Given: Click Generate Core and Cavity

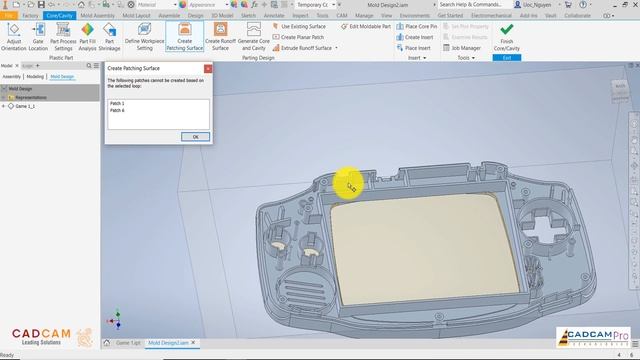Looking at the screenshot, I should 253,37.
